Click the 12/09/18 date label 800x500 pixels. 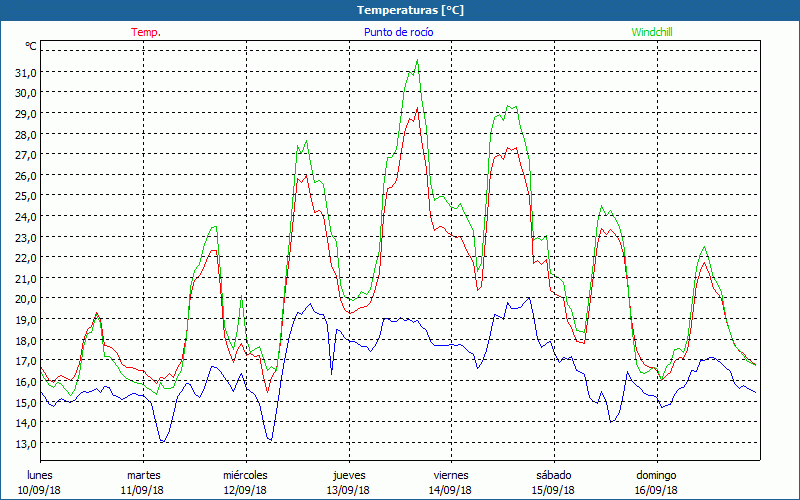245,490
